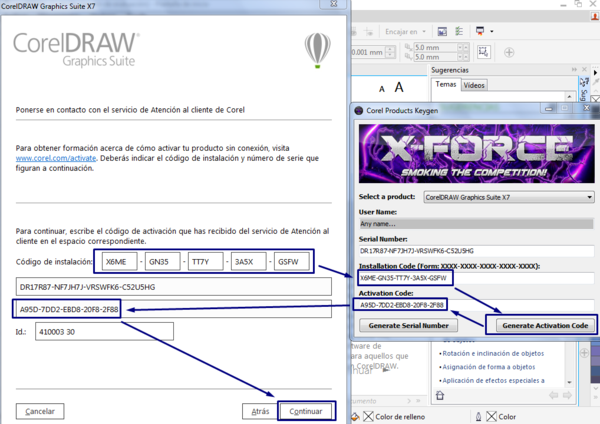Click the outline Color no-color swatch

click(x=491, y=416)
